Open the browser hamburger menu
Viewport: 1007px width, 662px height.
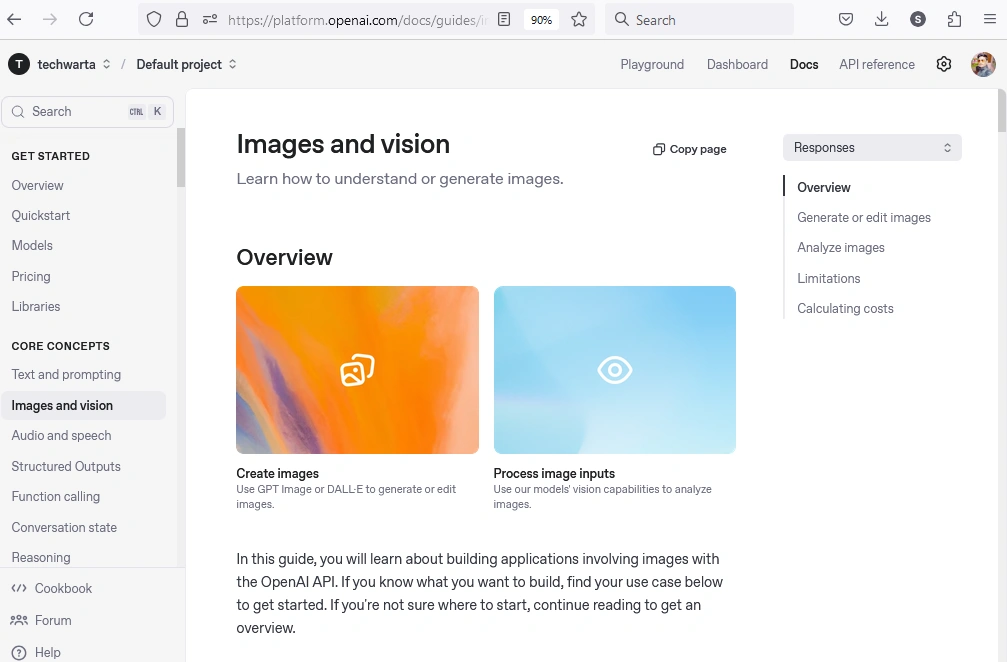click(x=990, y=19)
